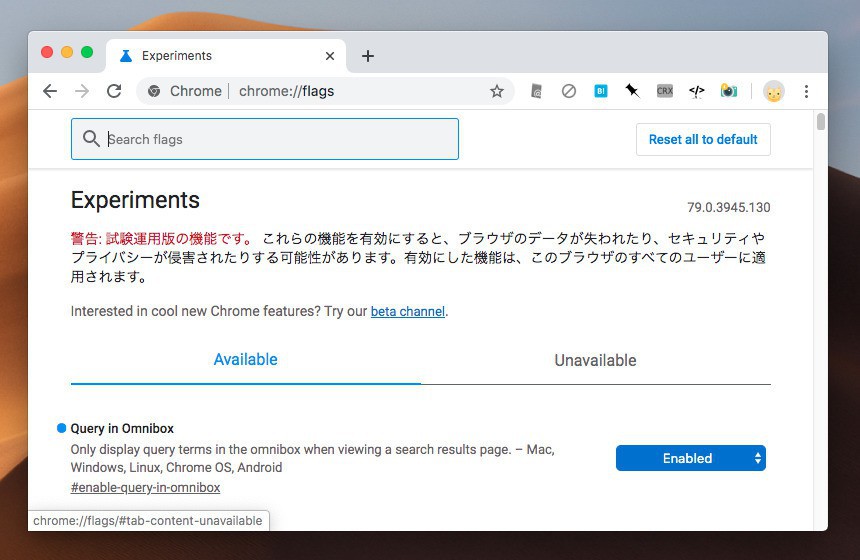Viewport: 860px width, 560px height.
Task: Open the user profile avatar
Action: pyautogui.click(x=773, y=91)
